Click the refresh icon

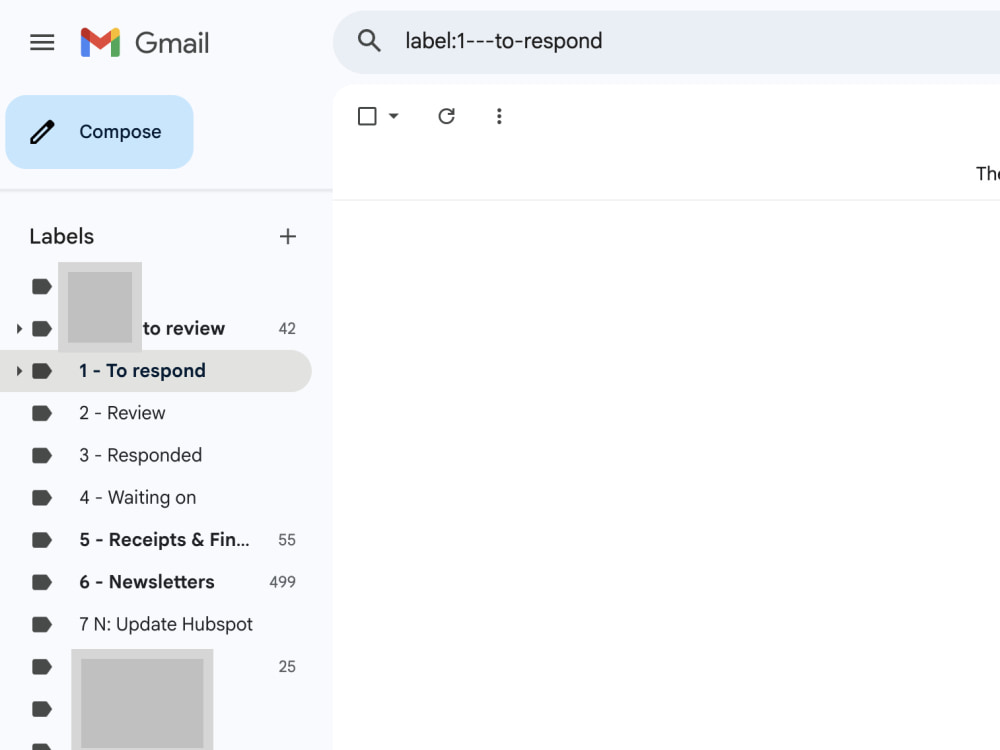coord(446,116)
